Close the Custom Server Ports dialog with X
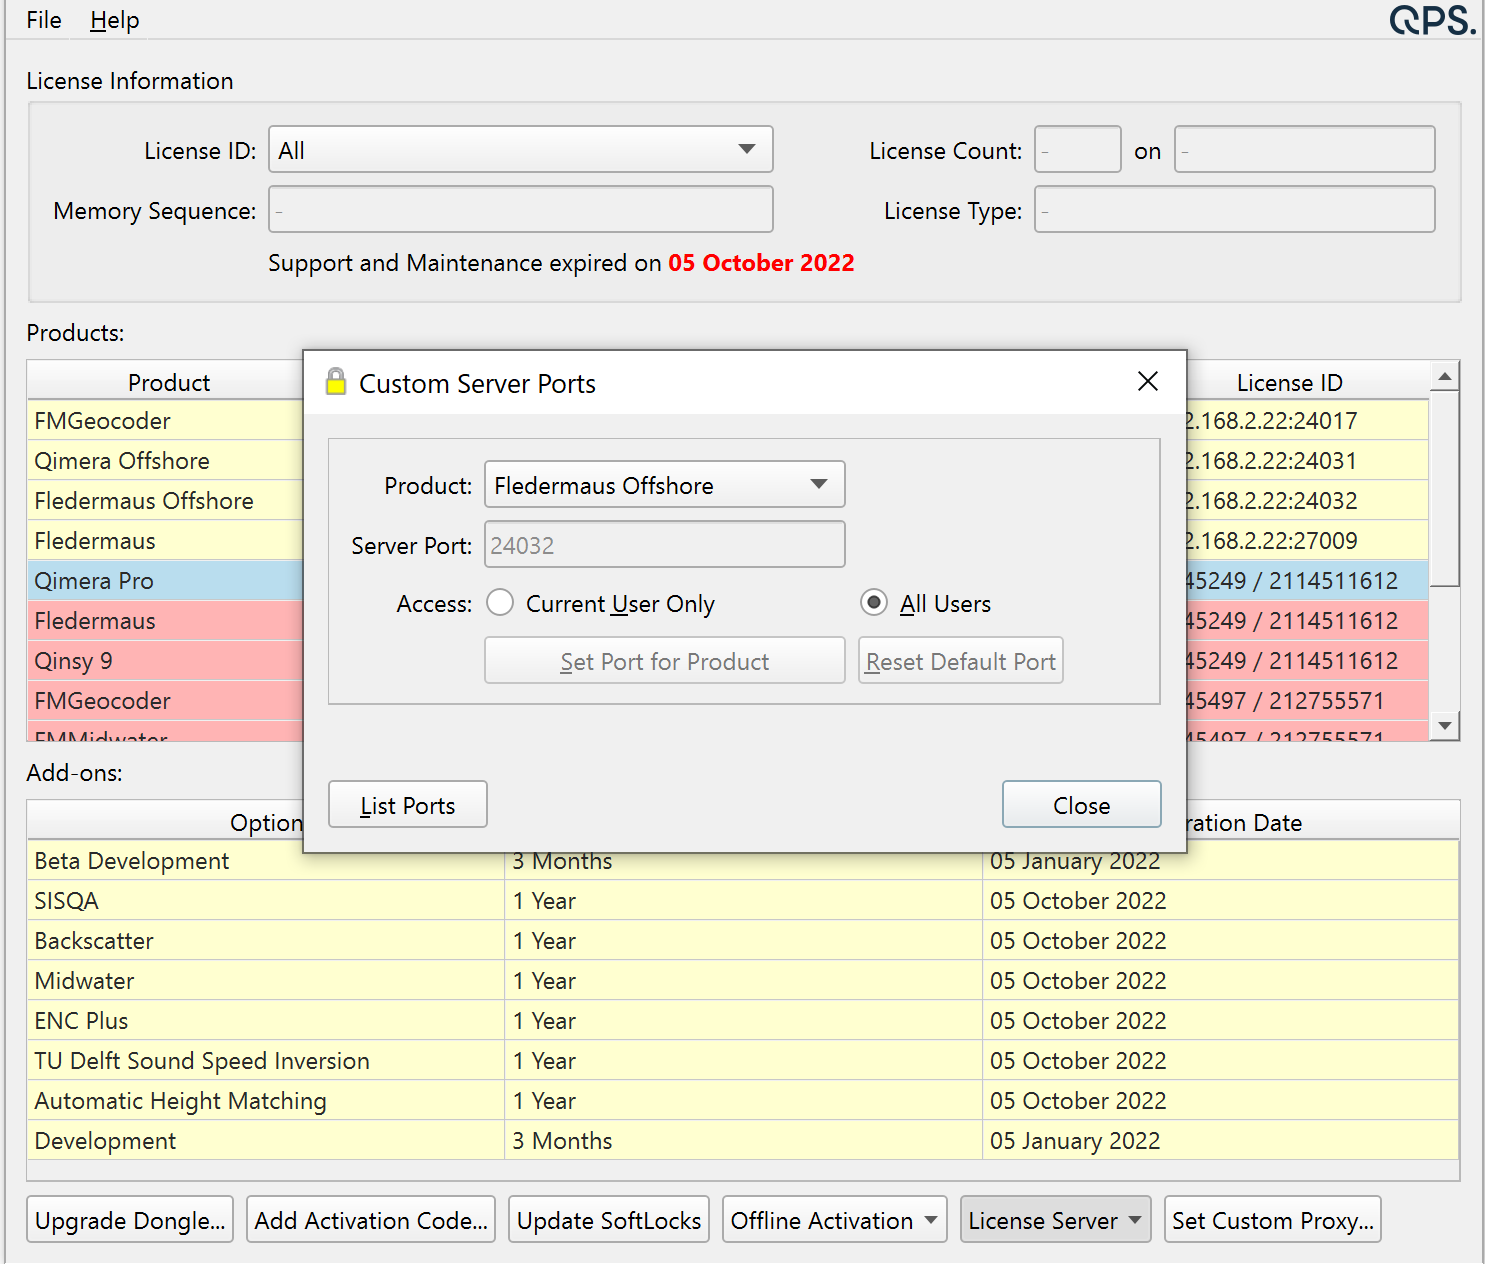Screen dimensions: 1485x1264 (1147, 381)
